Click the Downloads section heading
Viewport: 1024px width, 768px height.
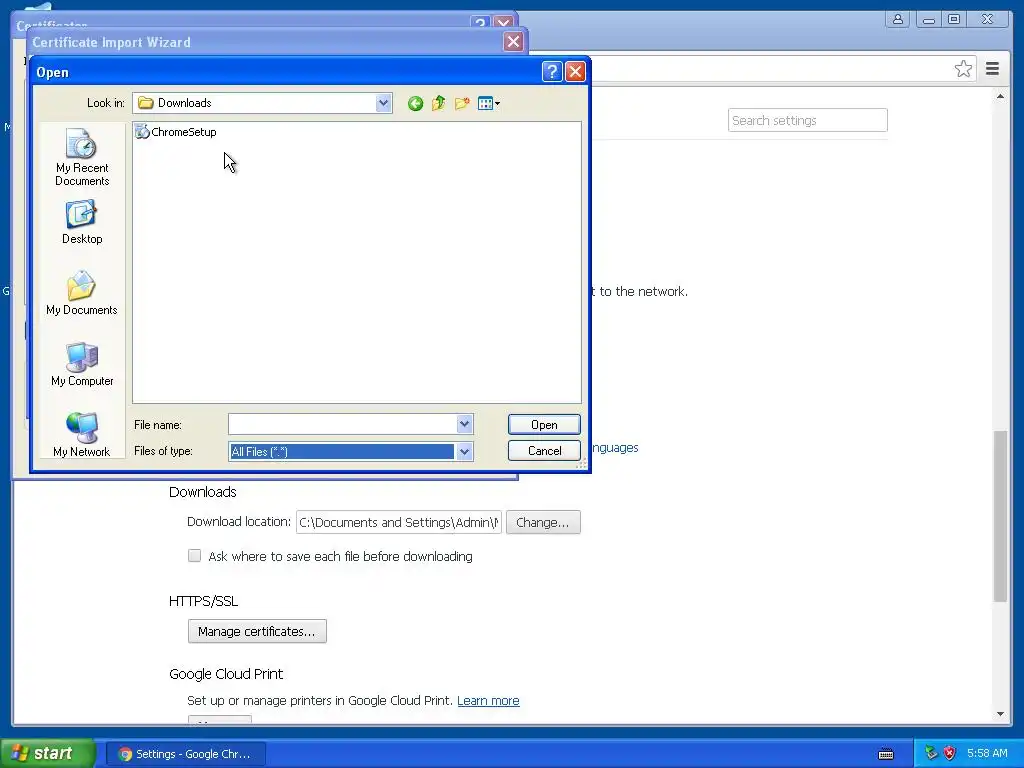point(202,492)
